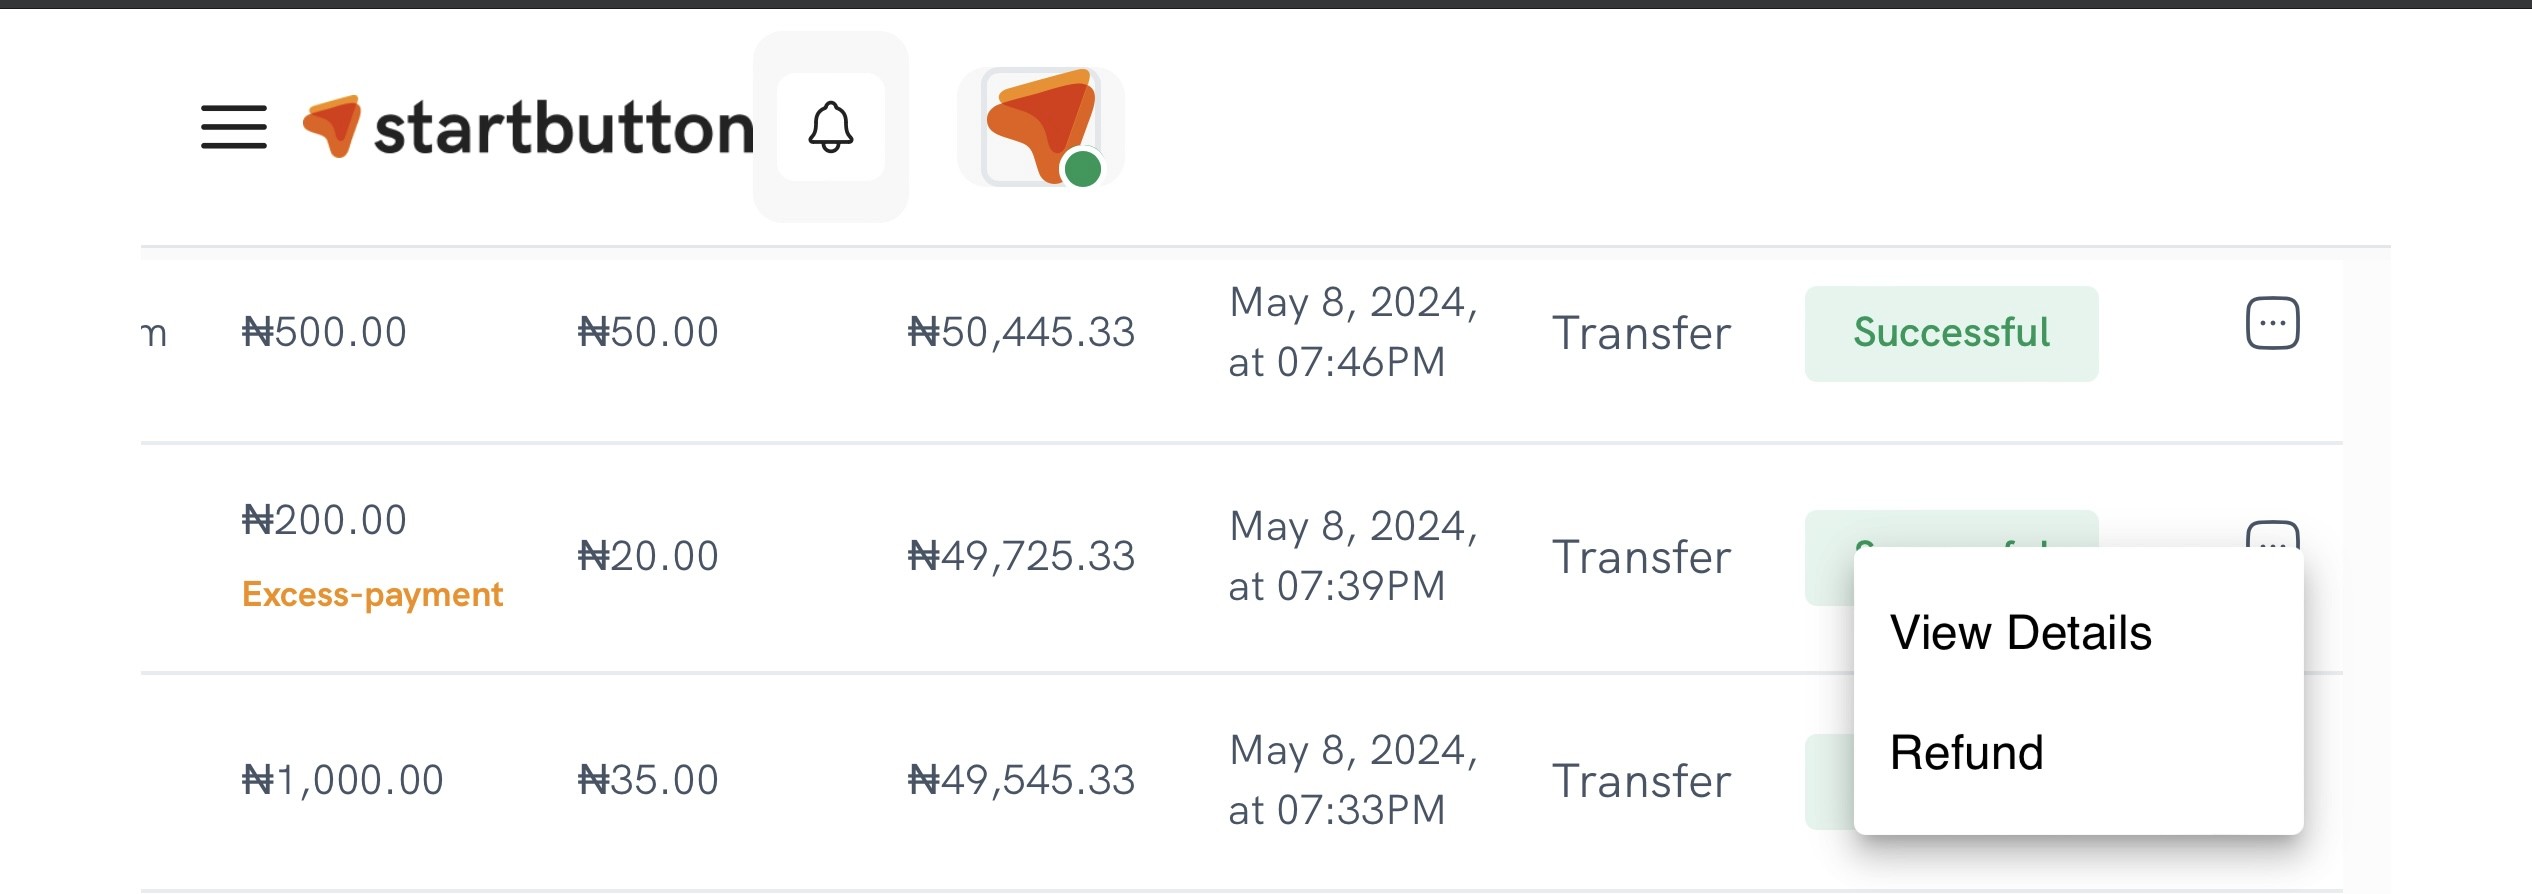This screenshot has width=2532, height=894.
Task: Toggle the ₦200.00 row's three-dot button
Action: click(2272, 535)
